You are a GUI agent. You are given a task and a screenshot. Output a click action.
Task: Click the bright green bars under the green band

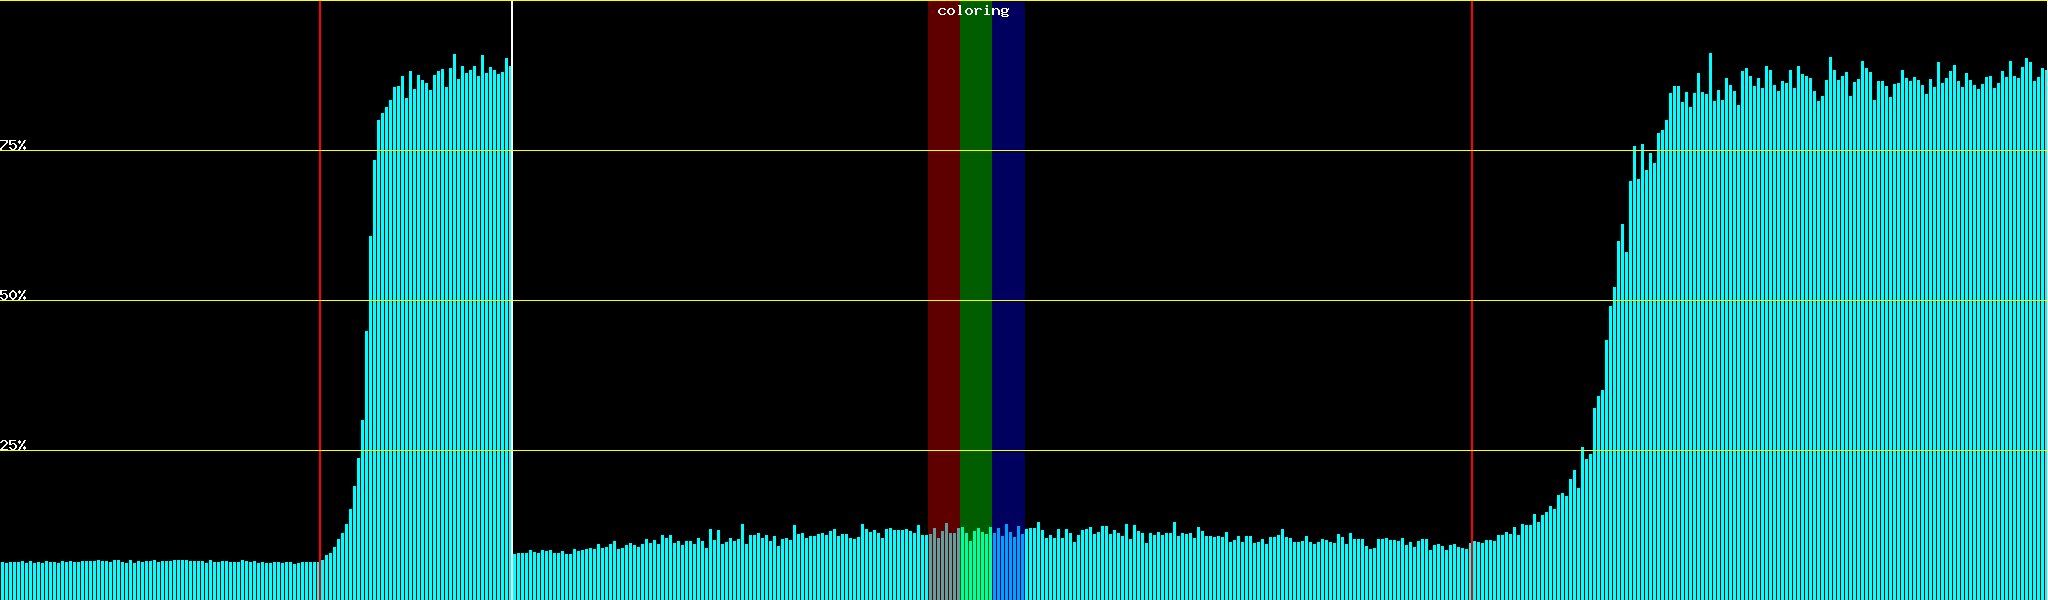(x=975, y=567)
